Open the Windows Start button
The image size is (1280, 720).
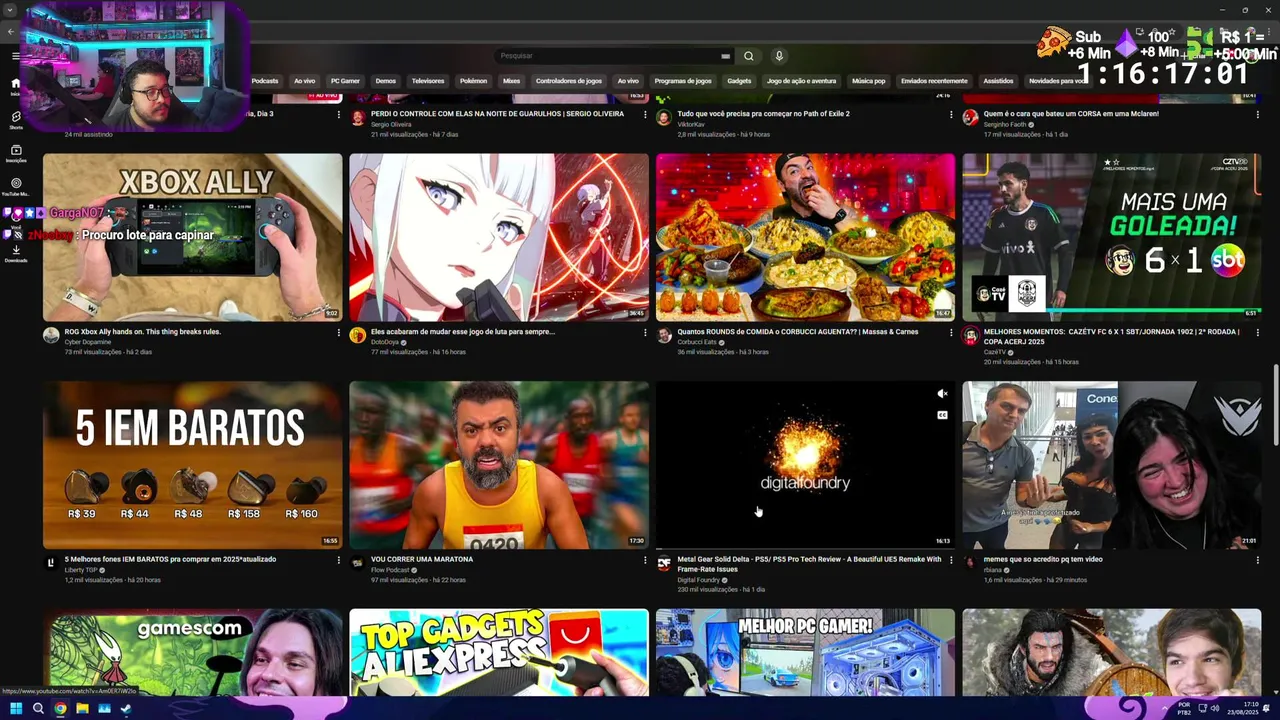click(15, 708)
